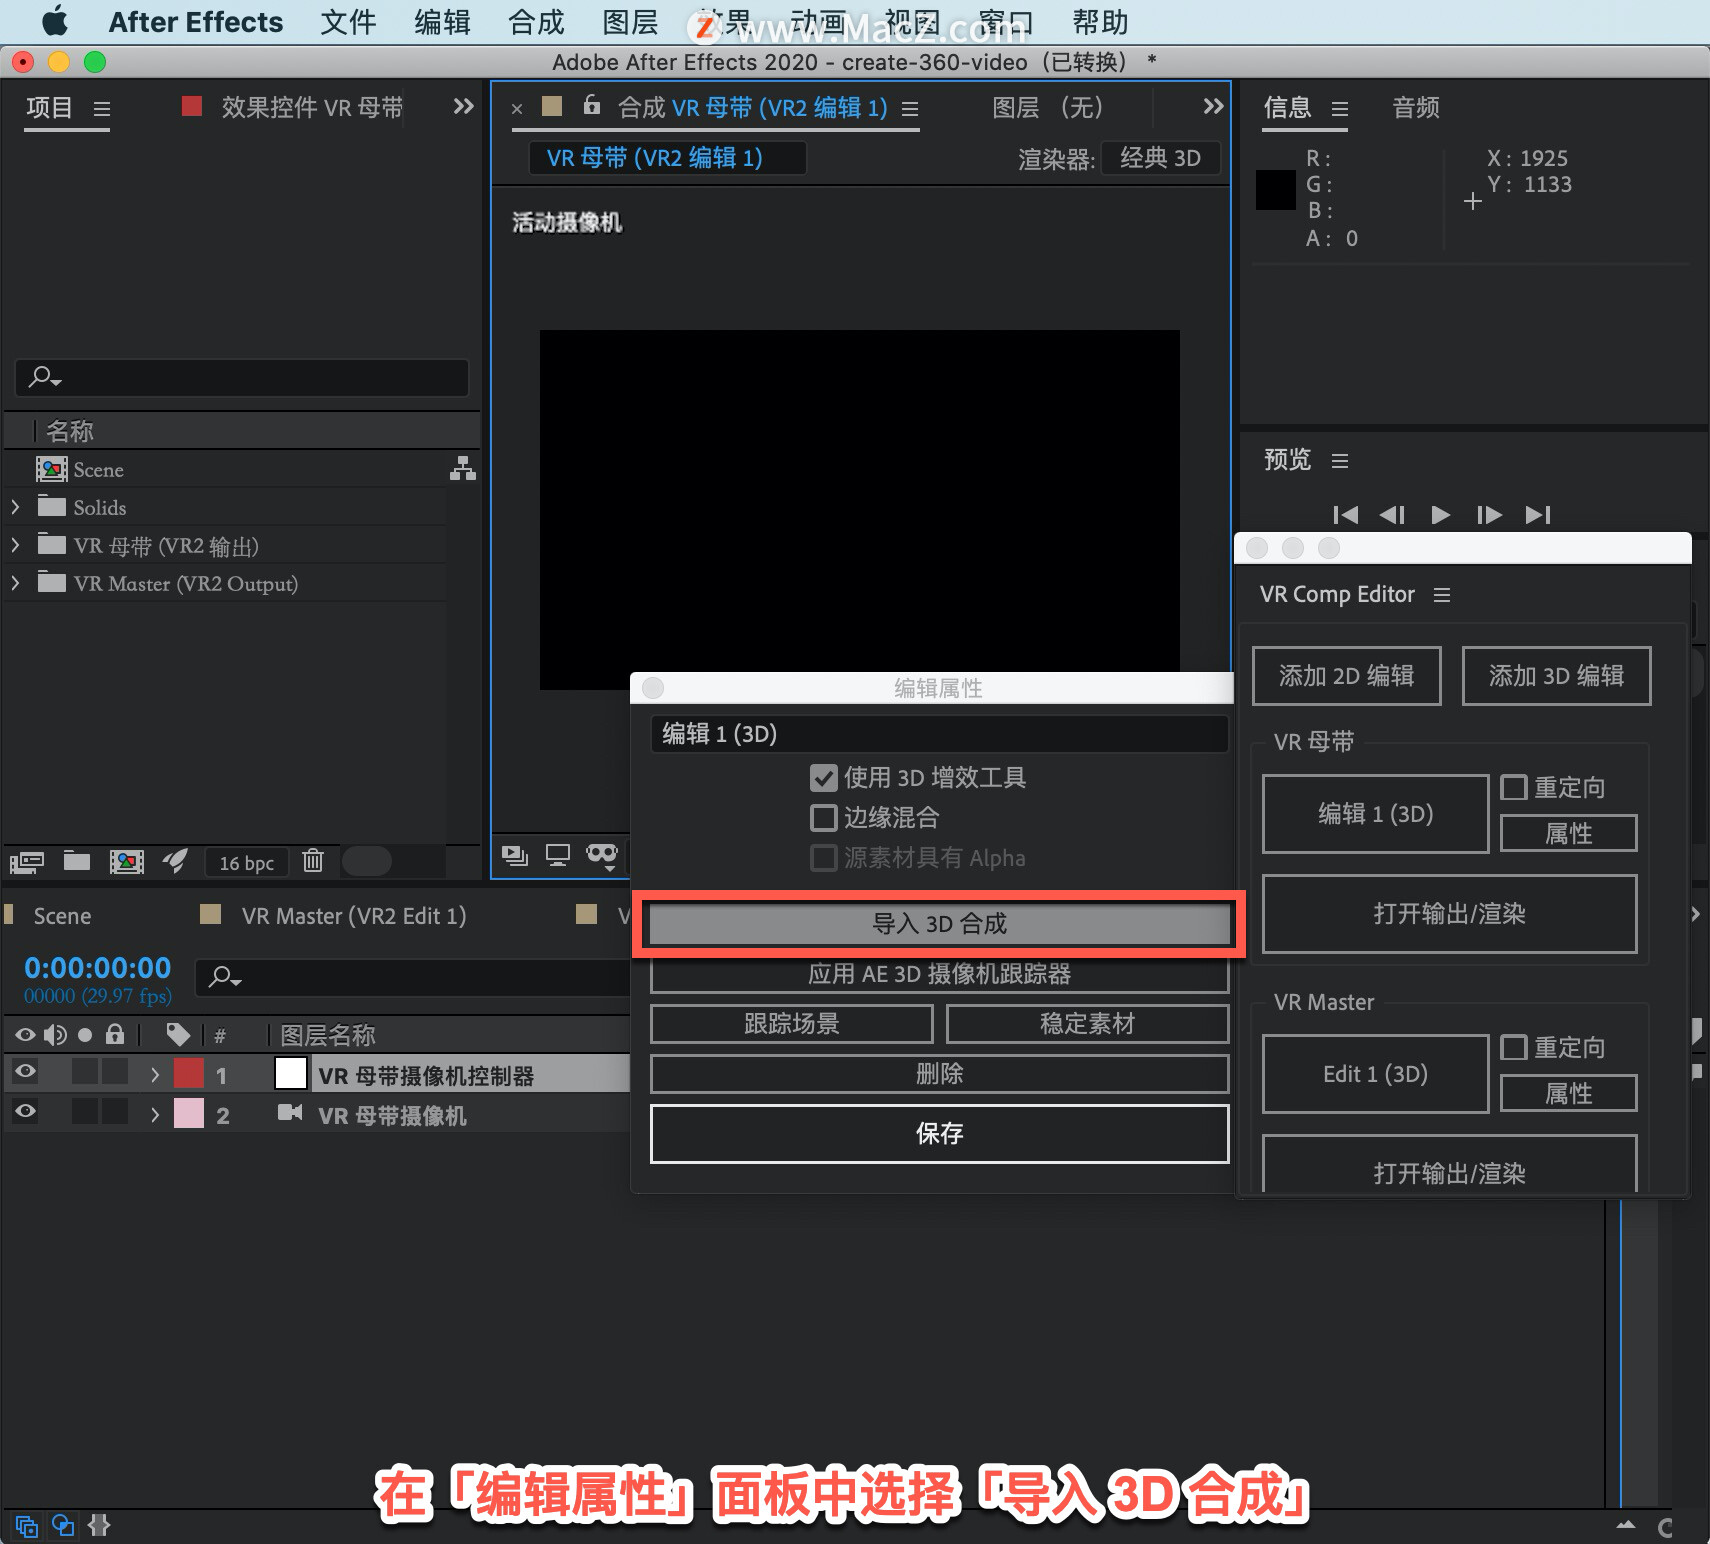Click the always preview this view icon
This screenshot has width=1710, height=1544.
(x=515, y=855)
